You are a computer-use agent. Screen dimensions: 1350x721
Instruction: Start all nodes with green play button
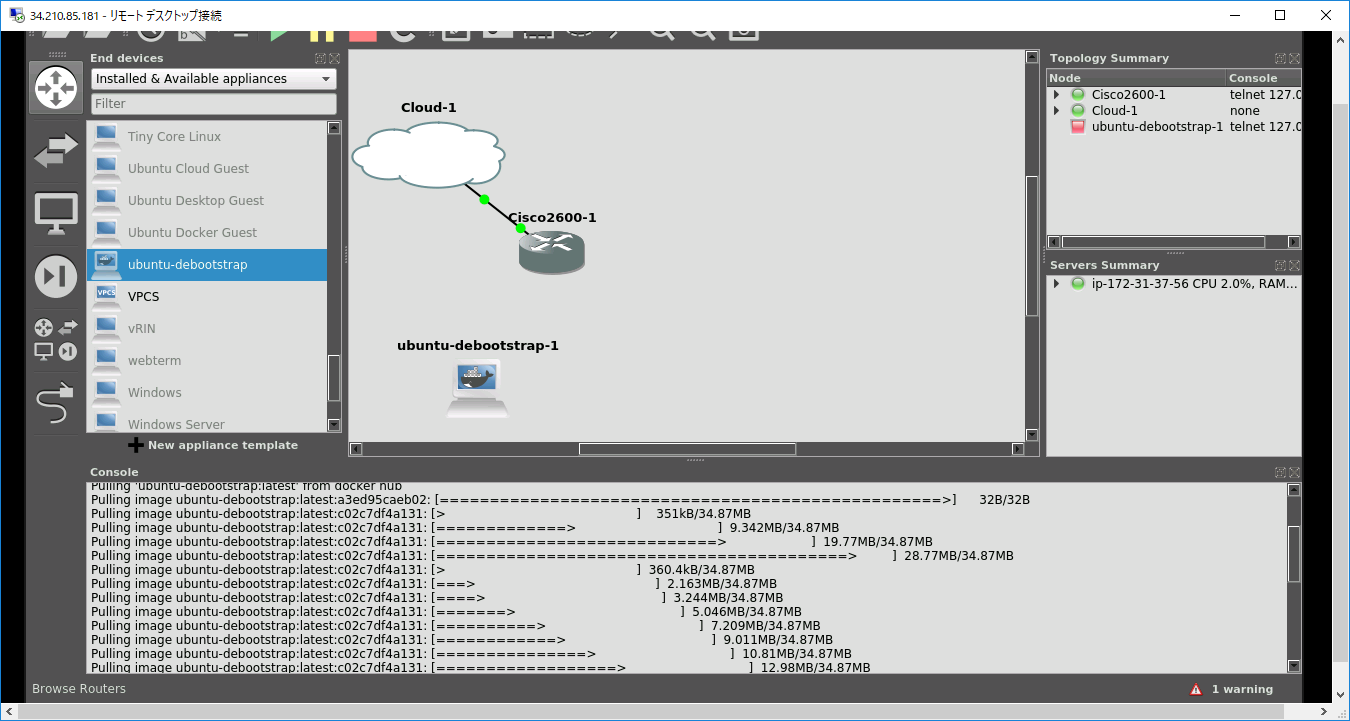coord(279,34)
